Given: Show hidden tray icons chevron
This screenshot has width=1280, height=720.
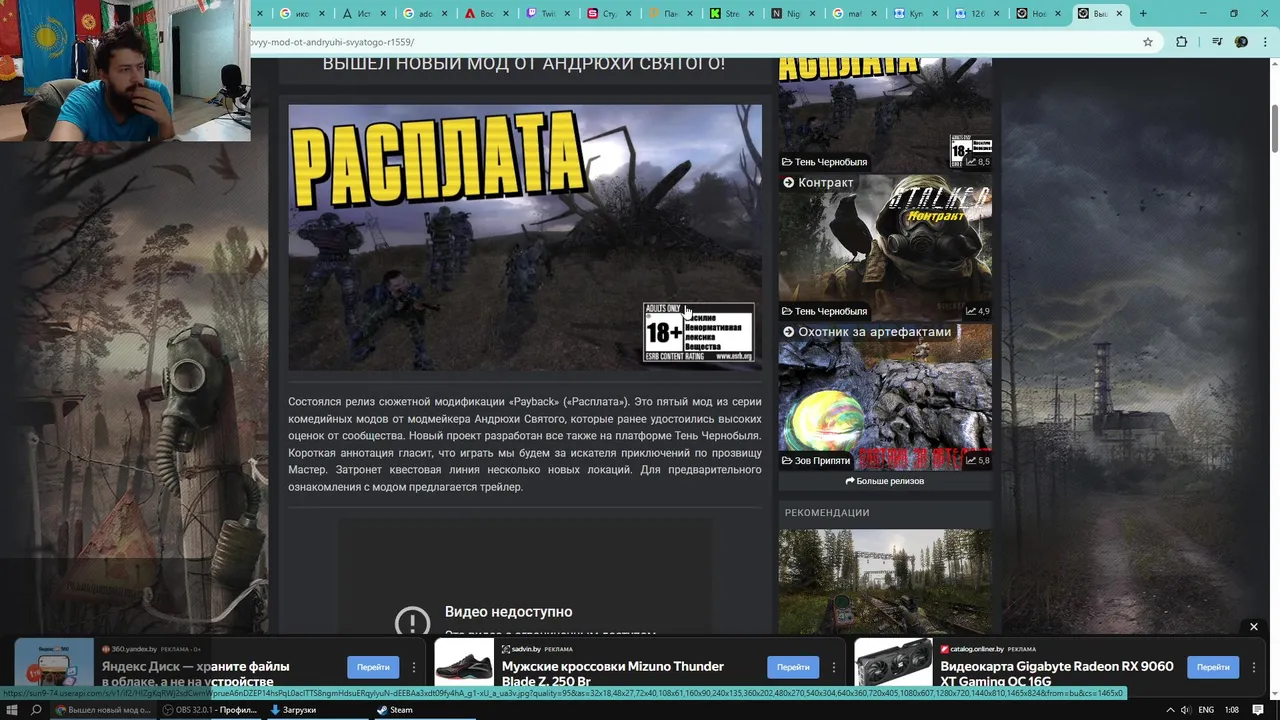Looking at the screenshot, I should pos(1169,710).
